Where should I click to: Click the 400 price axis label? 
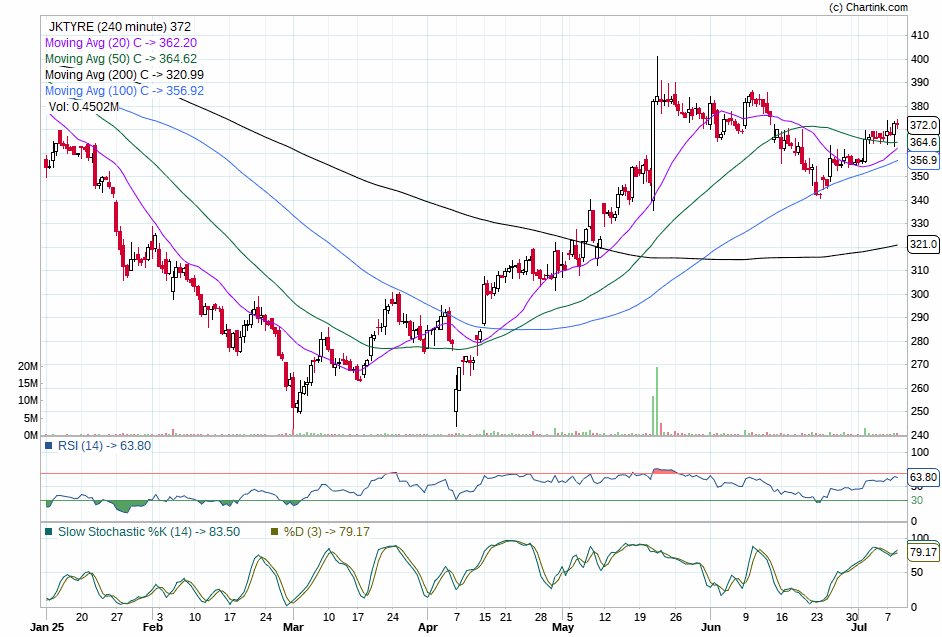click(x=920, y=59)
